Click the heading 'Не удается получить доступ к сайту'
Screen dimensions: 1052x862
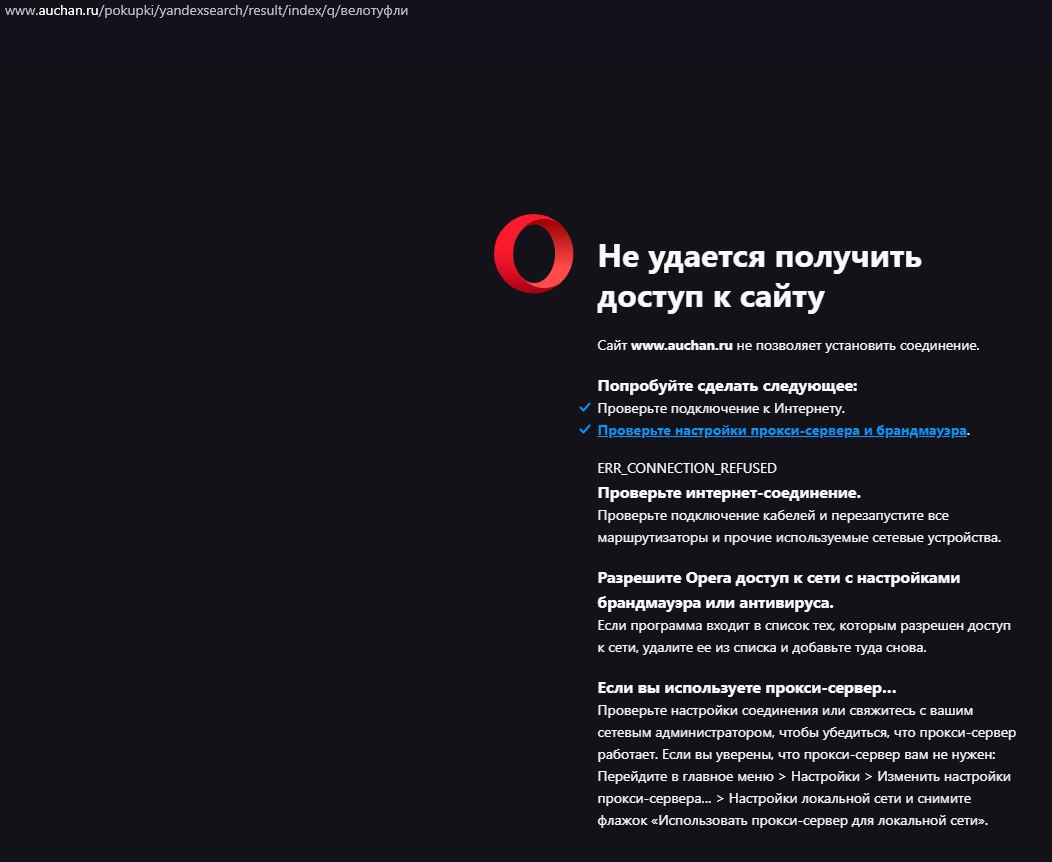pos(759,276)
